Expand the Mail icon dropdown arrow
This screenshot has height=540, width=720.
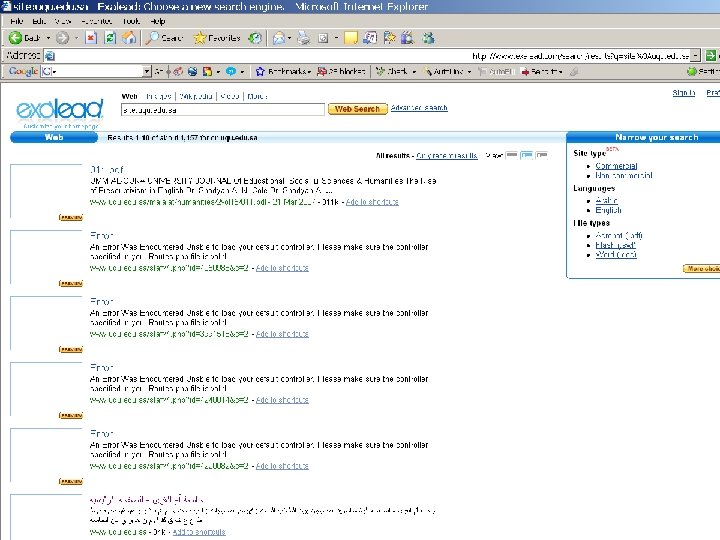point(289,38)
